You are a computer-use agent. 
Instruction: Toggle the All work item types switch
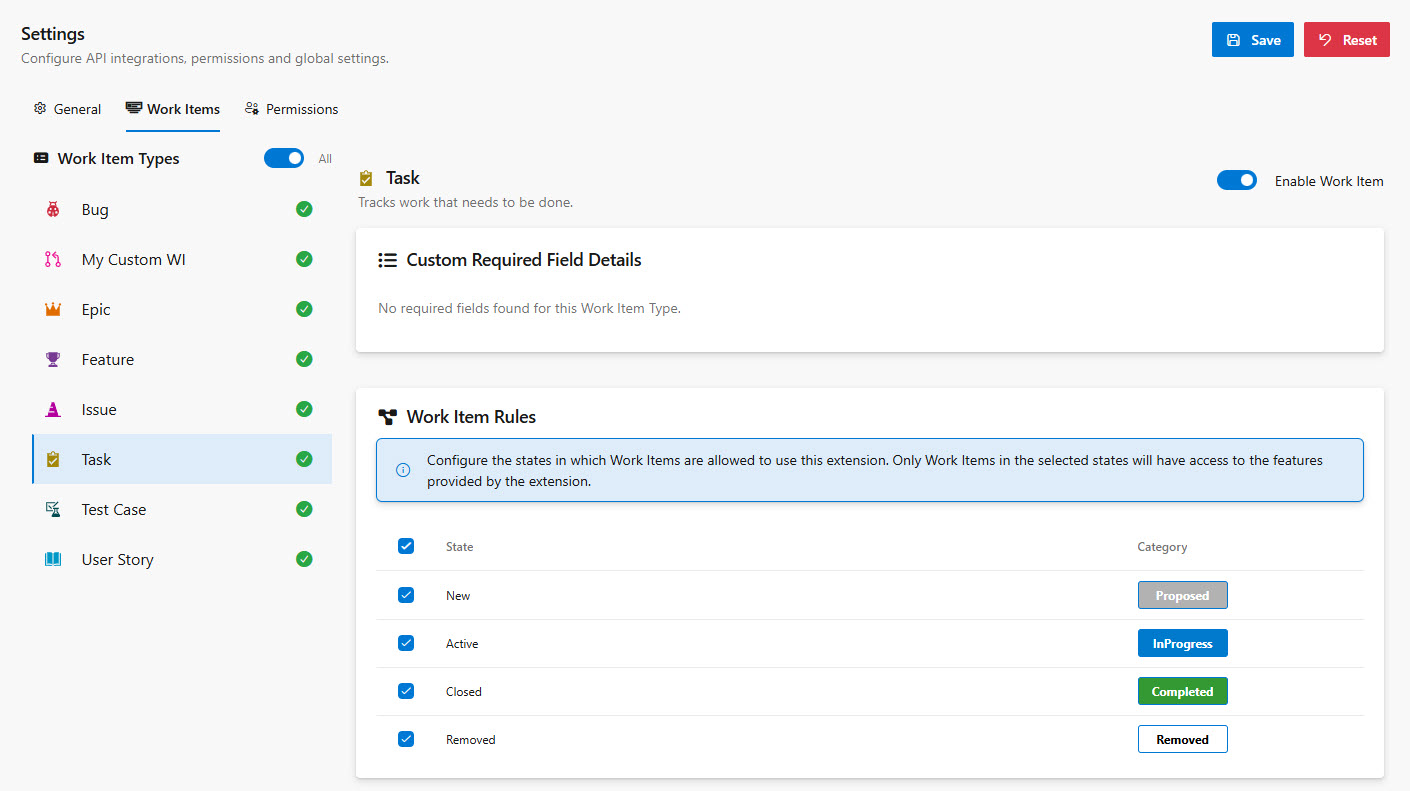coord(284,158)
